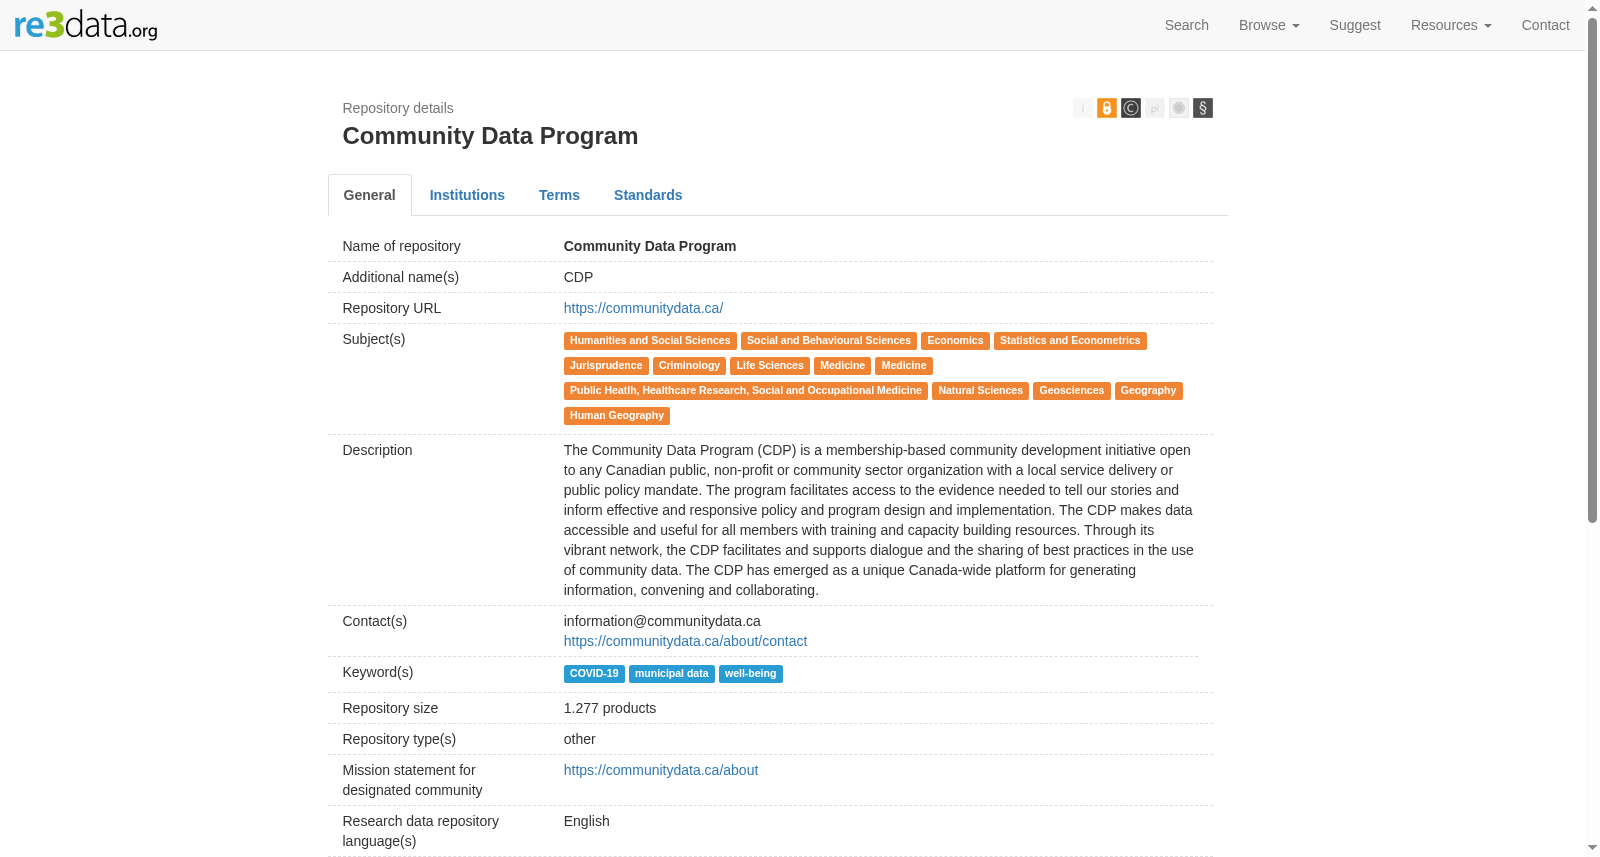Click the COVID-19 keyword tag

click(x=594, y=674)
